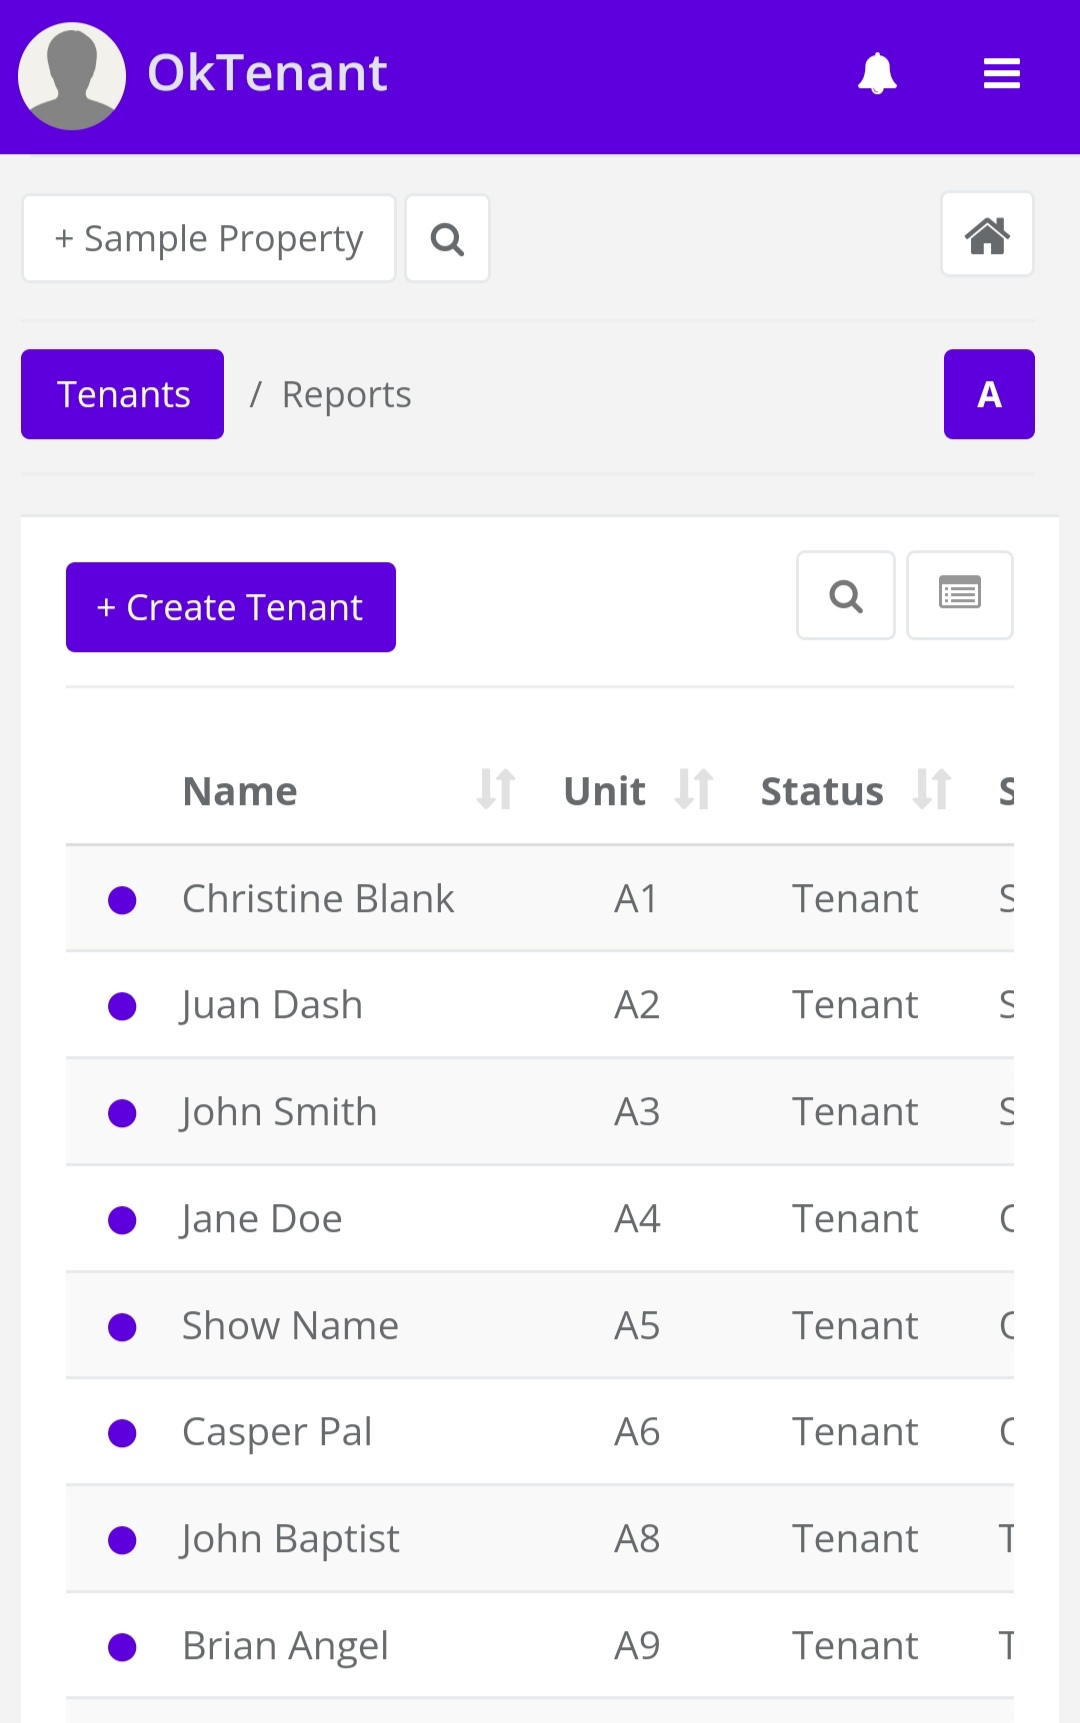Click the user profile avatar

tap(72, 76)
